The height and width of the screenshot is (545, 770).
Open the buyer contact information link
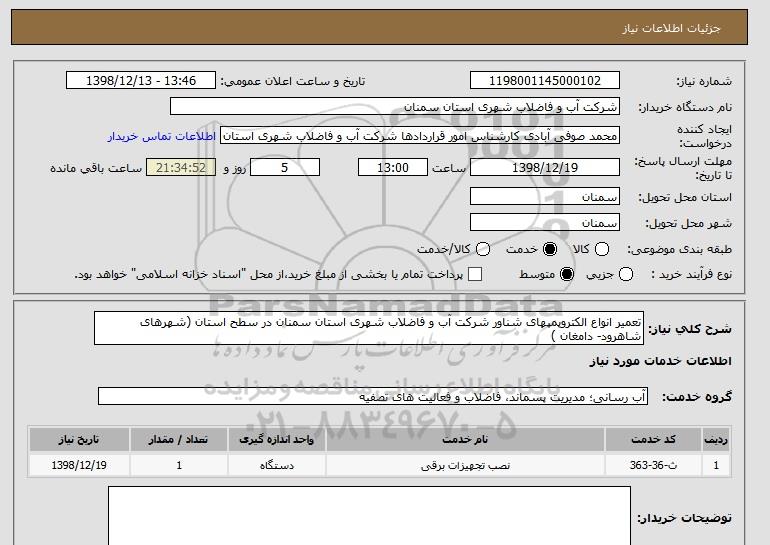(x=162, y=136)
